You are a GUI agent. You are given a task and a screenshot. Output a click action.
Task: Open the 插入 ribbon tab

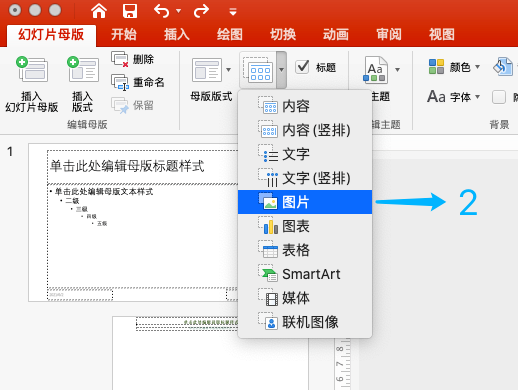click(x=177, y=34)
